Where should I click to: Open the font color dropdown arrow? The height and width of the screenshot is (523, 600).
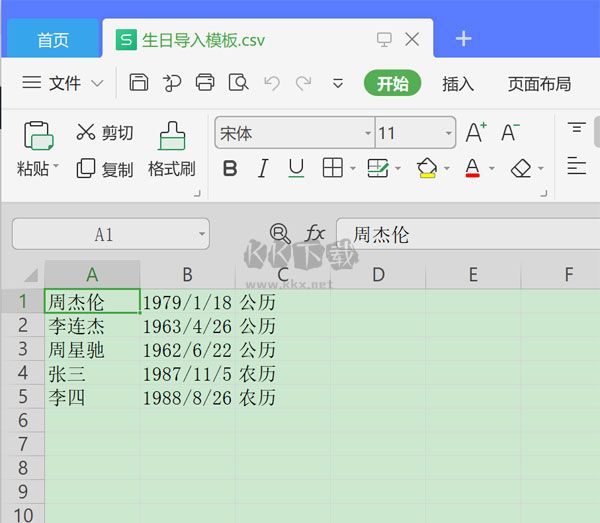492,168
